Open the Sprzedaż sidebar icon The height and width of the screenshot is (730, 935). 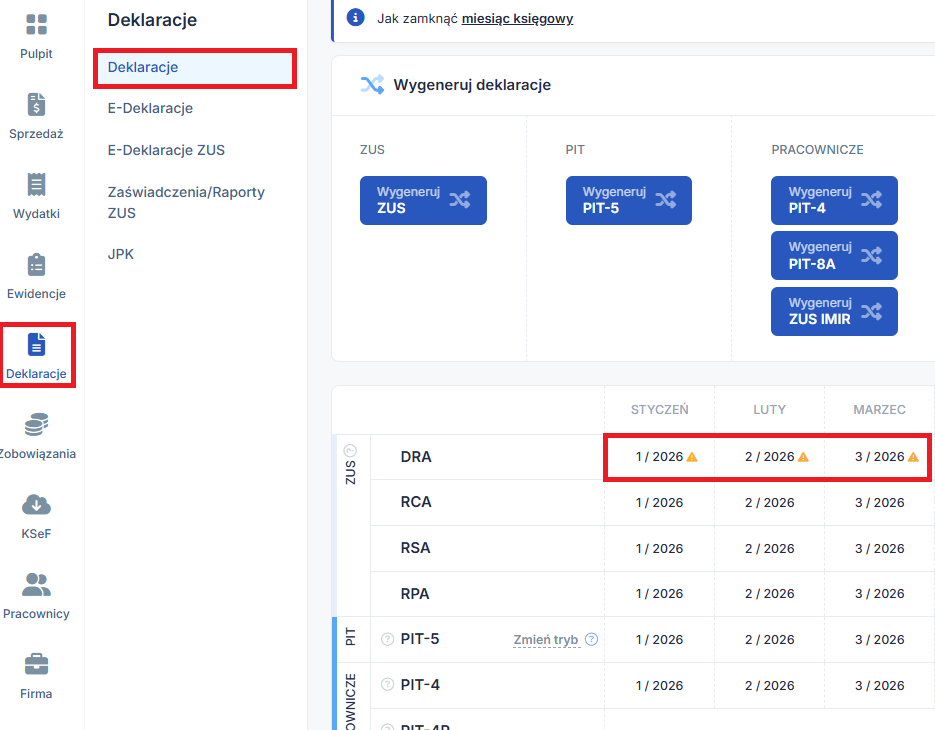(36, 105)
